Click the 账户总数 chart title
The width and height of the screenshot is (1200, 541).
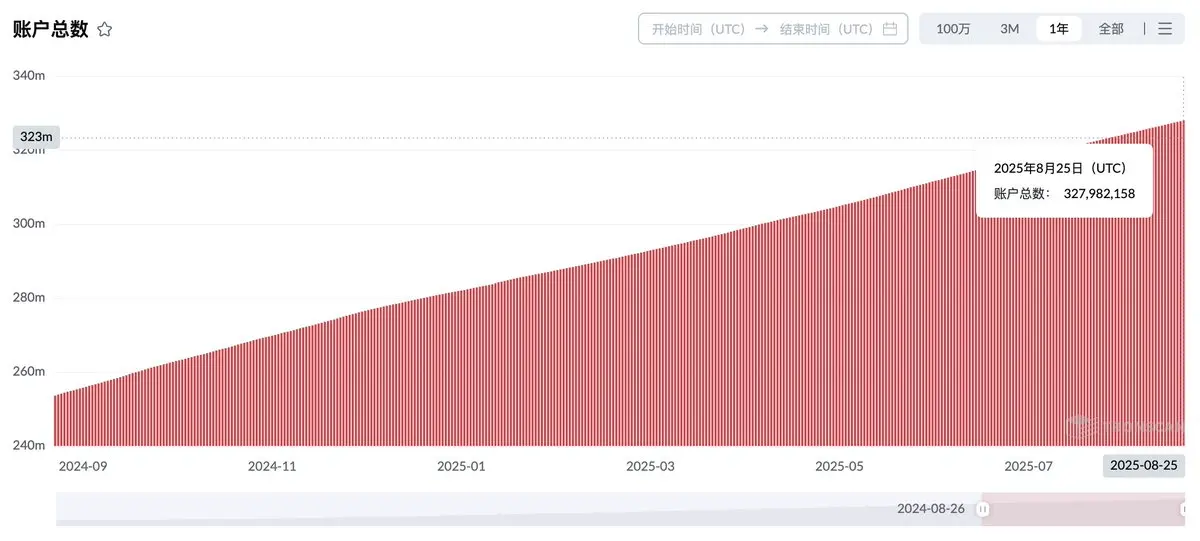(50, 30)
